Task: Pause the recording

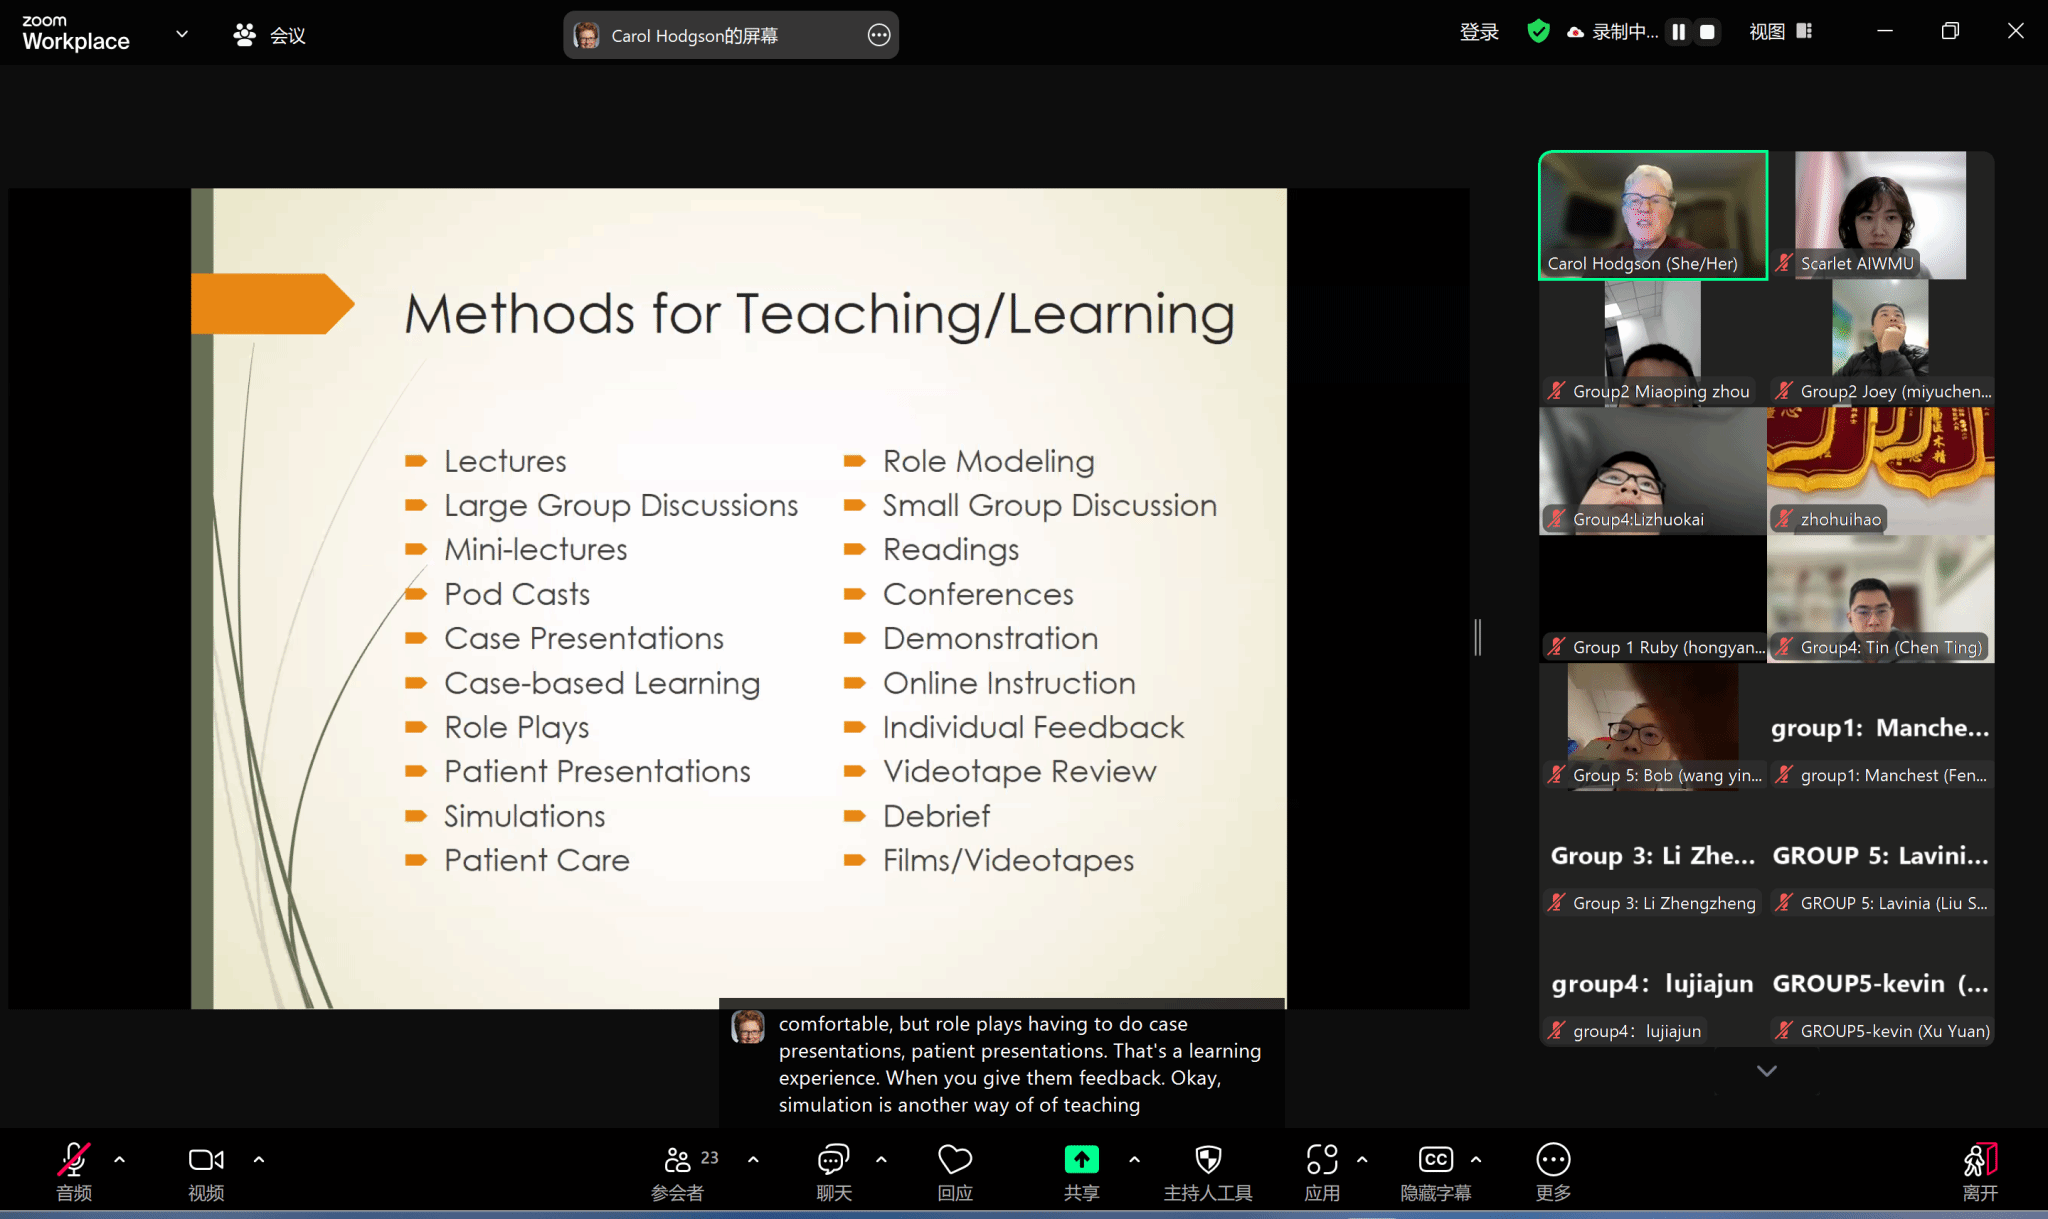Action: pyautogui.click(x=1679, y=32)
